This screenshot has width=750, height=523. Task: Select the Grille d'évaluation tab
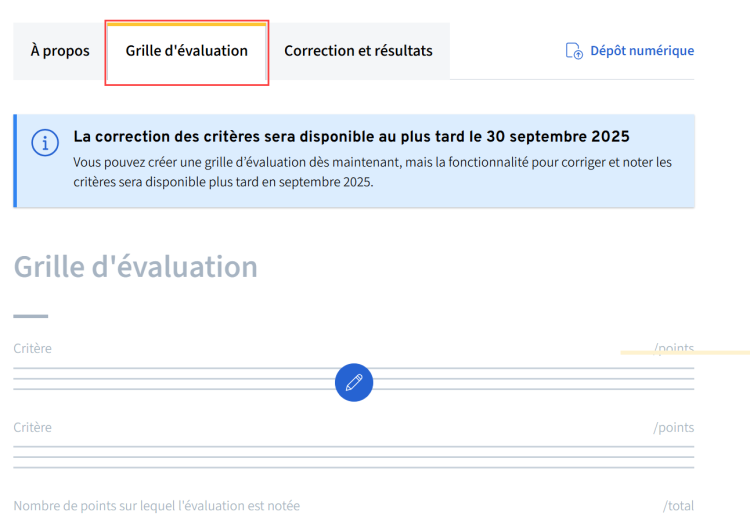tap(187, 51)
